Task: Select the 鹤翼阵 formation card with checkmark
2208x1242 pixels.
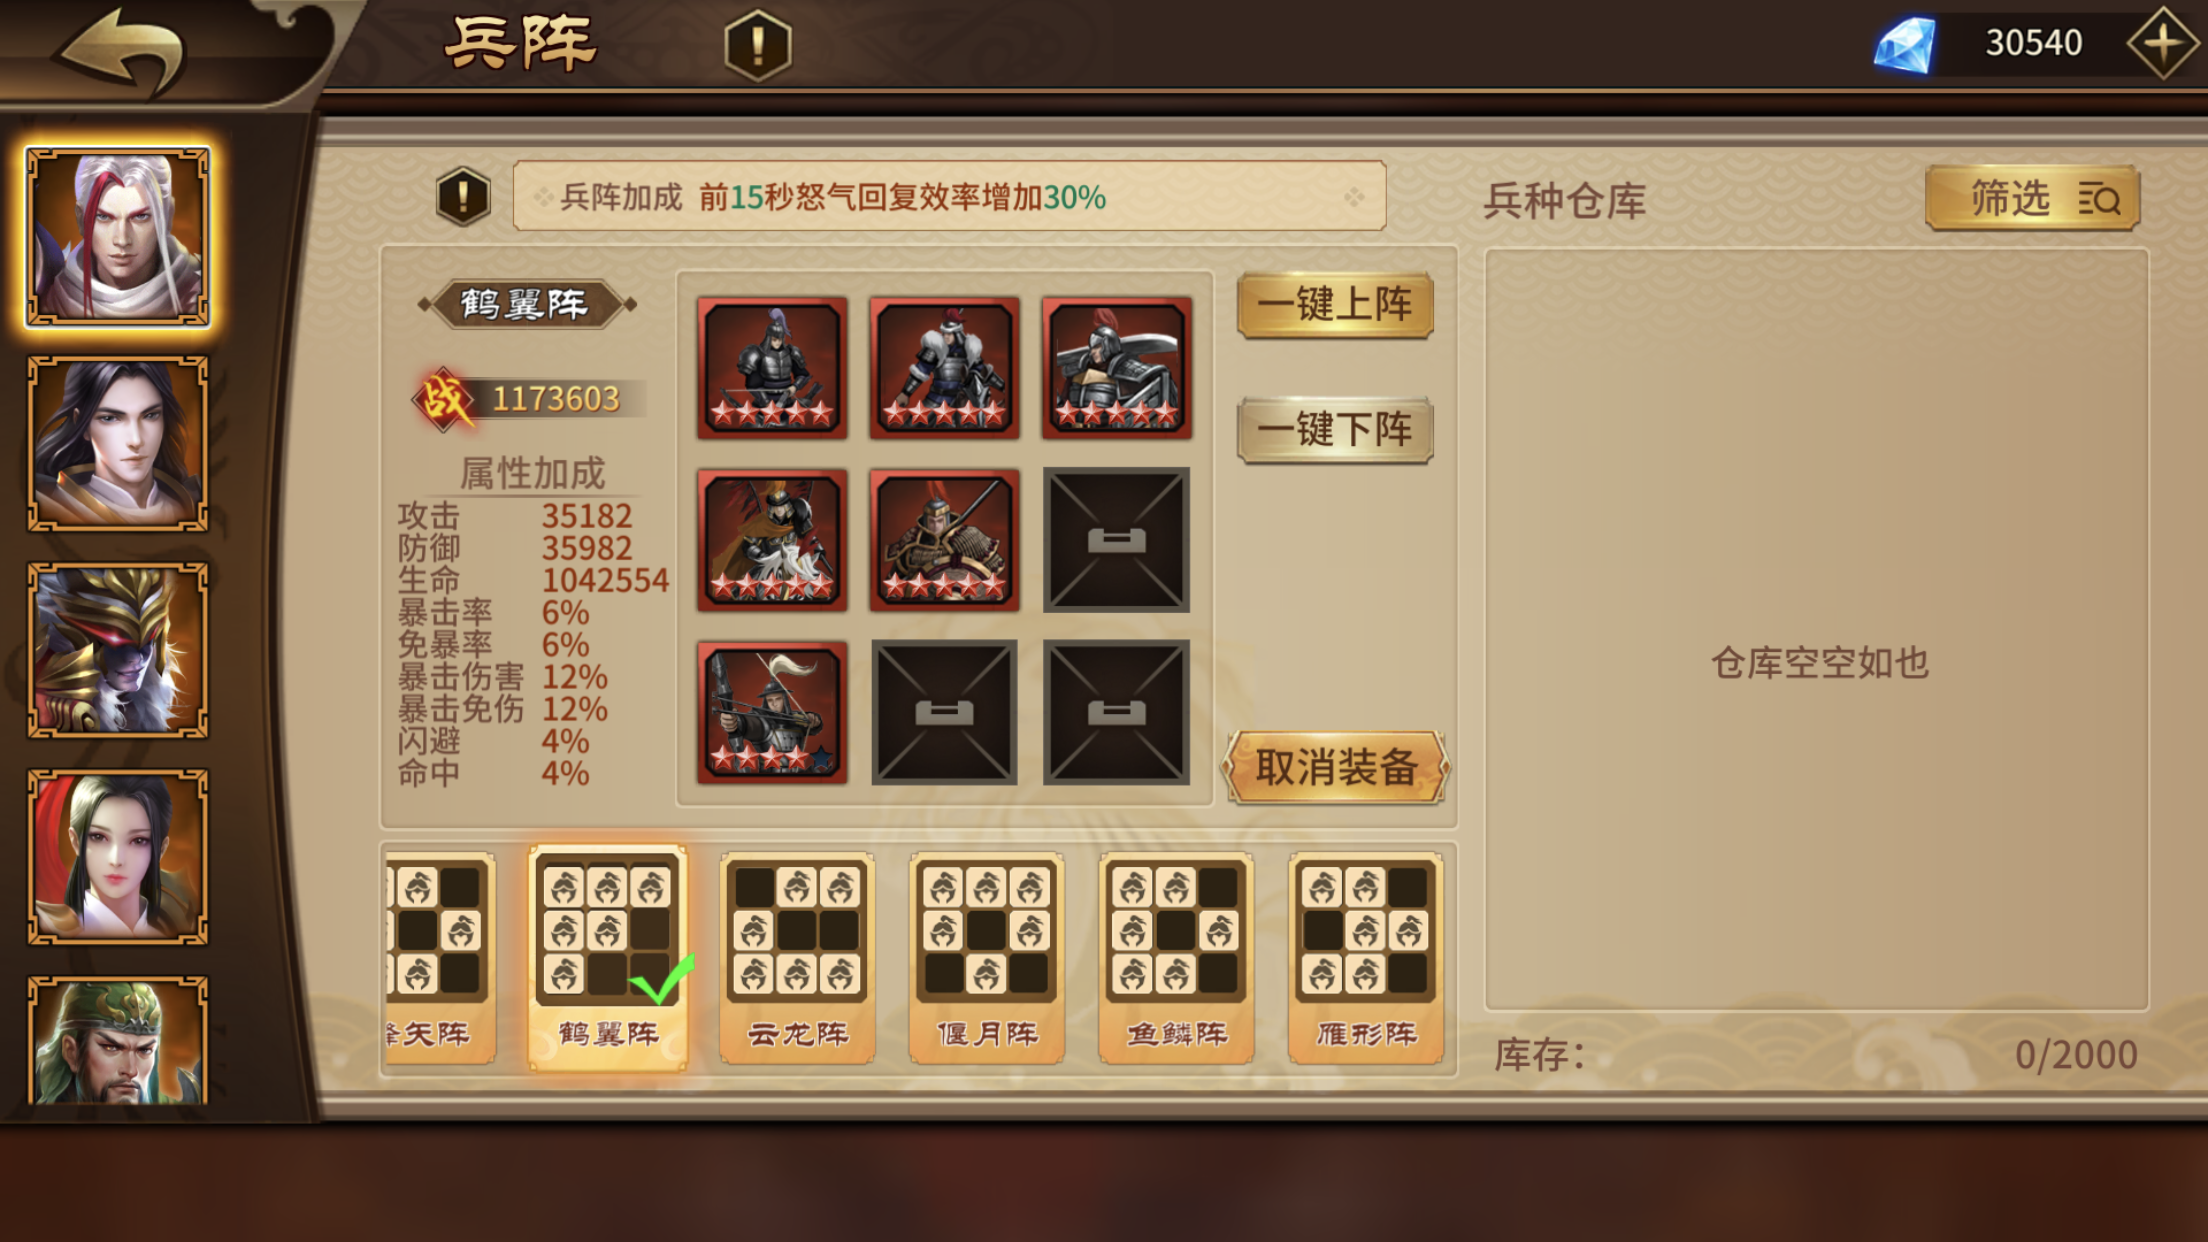Action: point(608,958)
